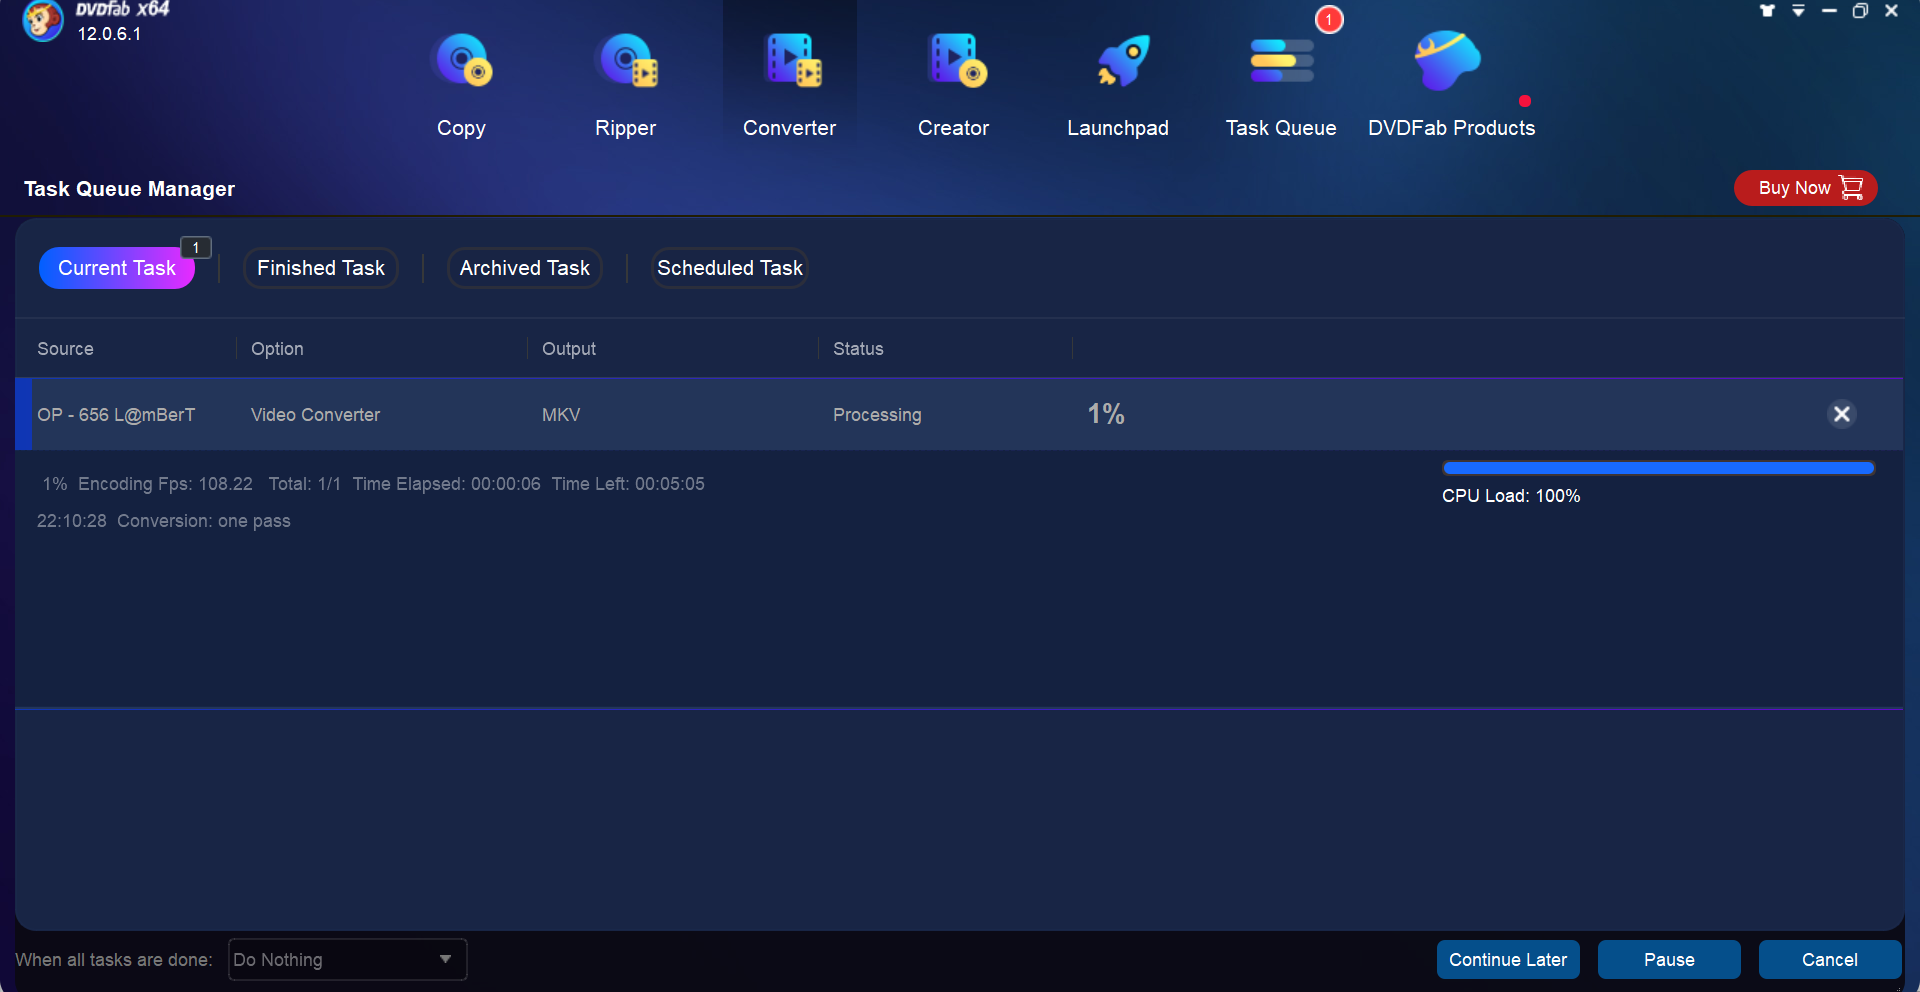The image size is (1920, 992).
Task: Click the Buy Now button
Action: coord(1804,188)
